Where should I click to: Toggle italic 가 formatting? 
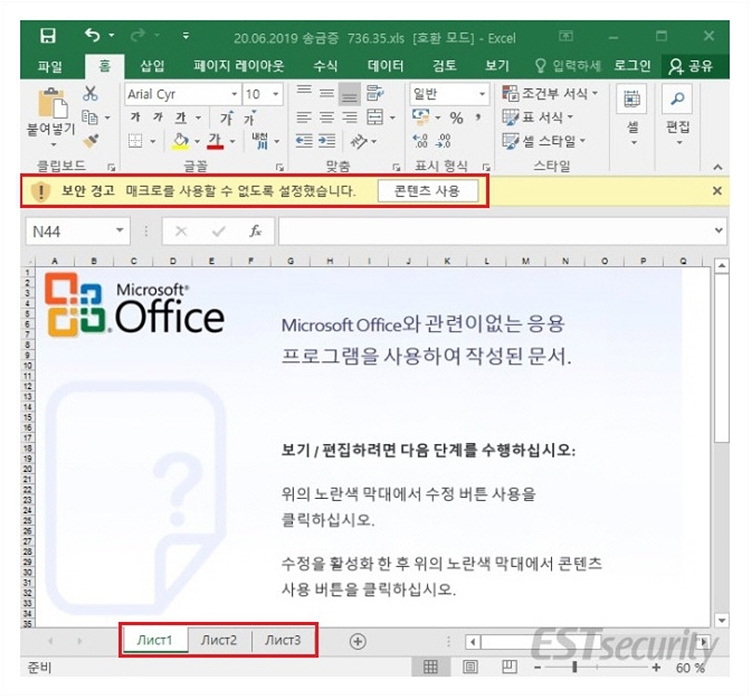[x=158, y=117]
